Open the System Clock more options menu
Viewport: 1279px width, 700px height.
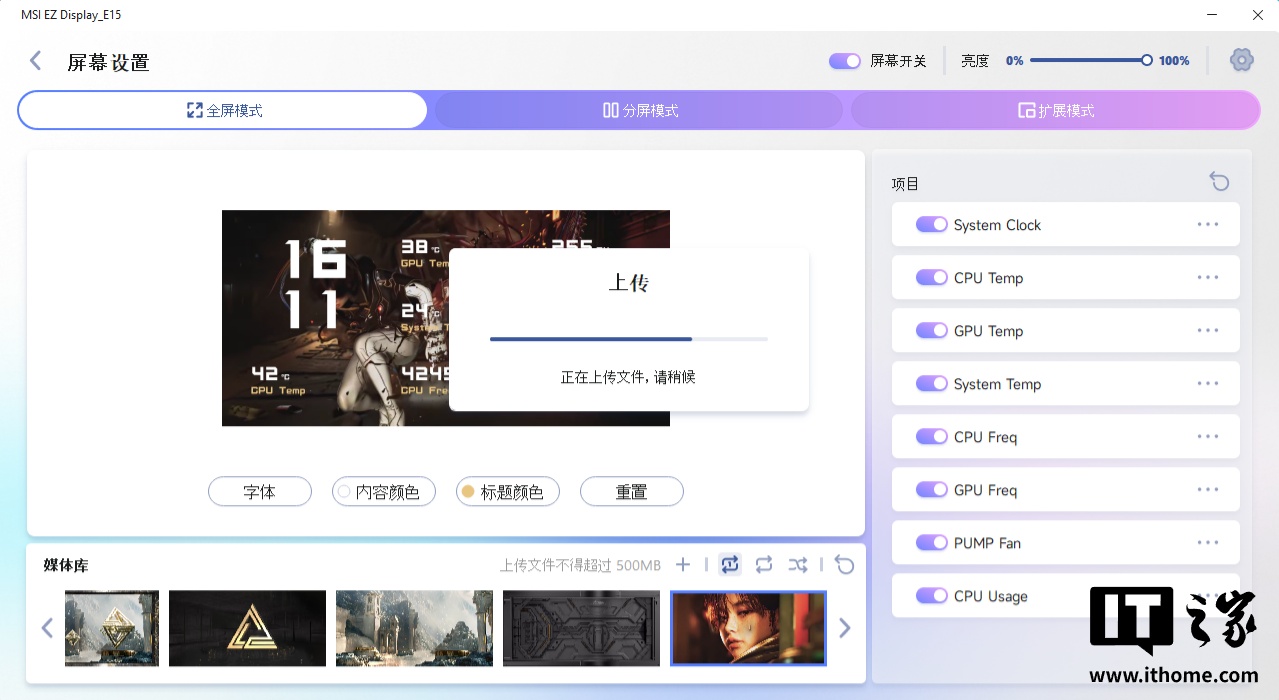pos(1208,224)
